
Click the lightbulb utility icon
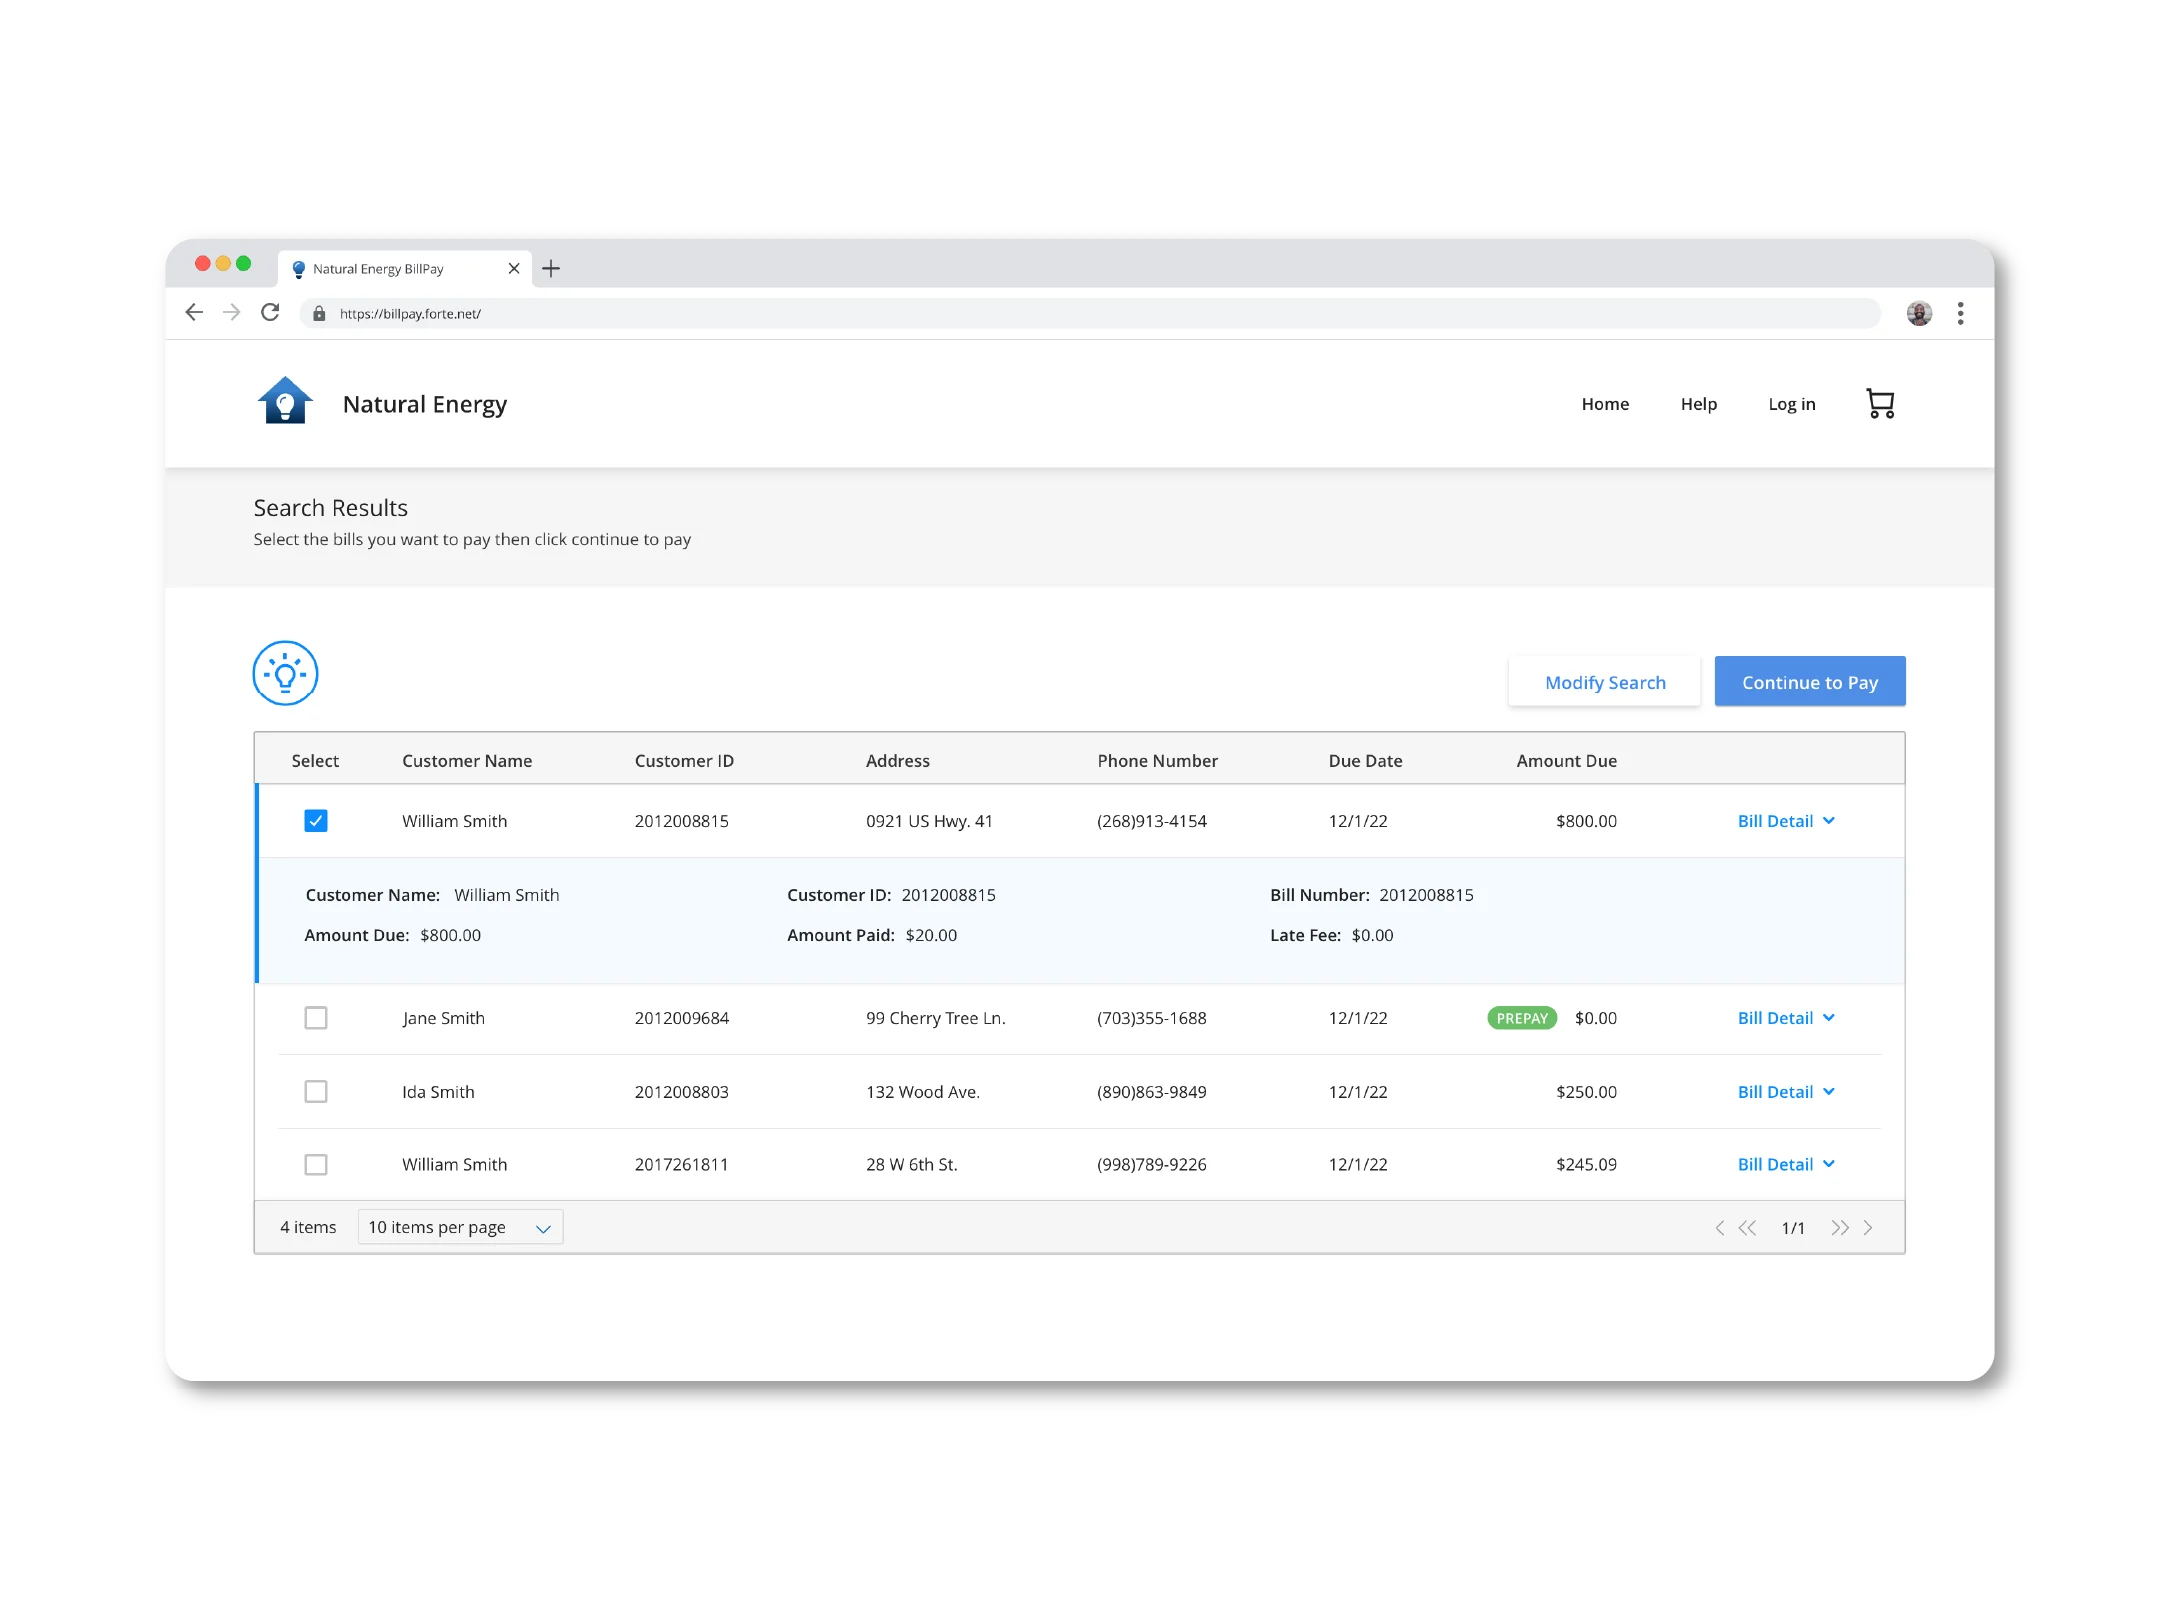[x=285, y=673]
